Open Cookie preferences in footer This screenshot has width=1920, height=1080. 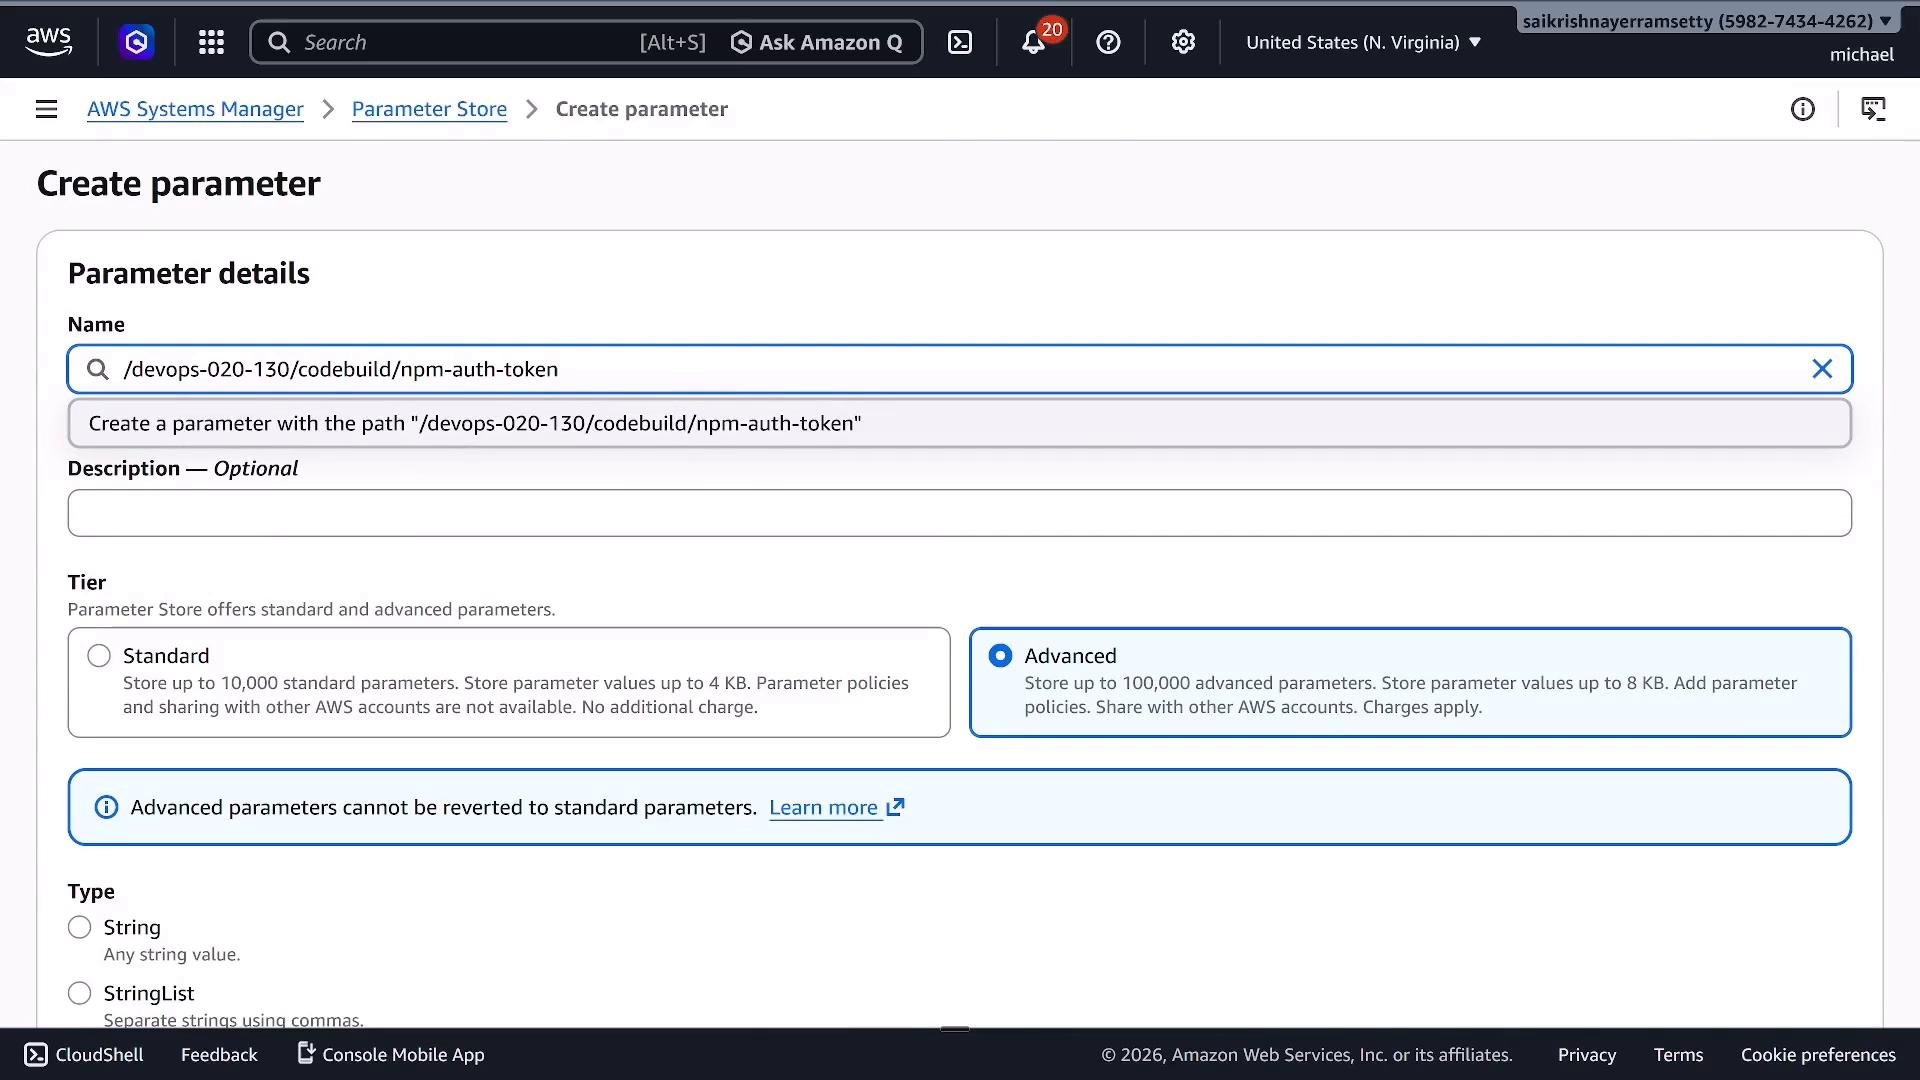tap(1818, 1054)
